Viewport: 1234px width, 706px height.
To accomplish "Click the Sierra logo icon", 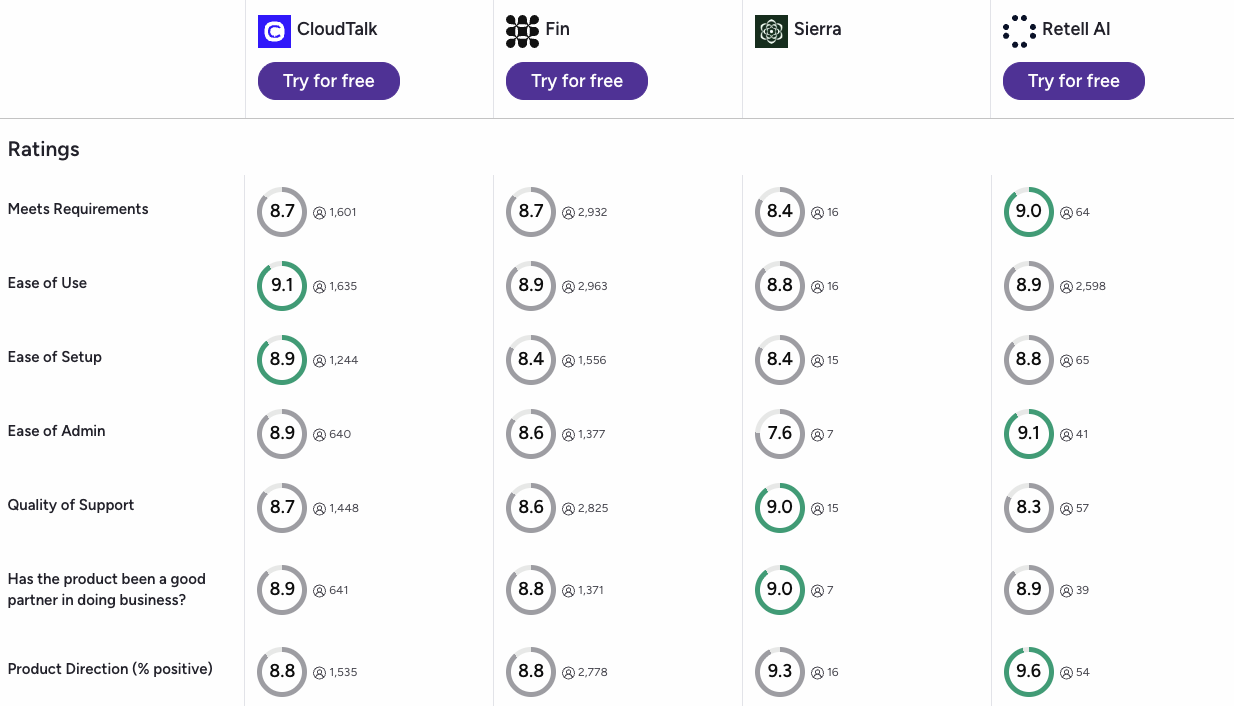I will (771, 31).
